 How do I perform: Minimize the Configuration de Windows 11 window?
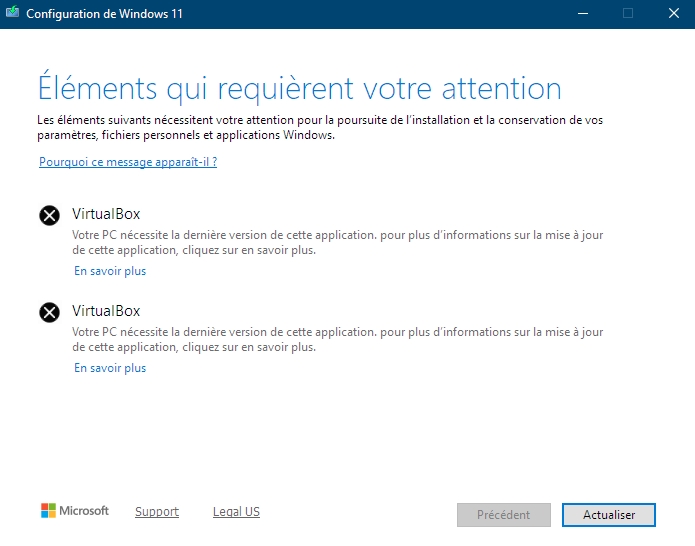pyautogui.click(x=583, y=13)
